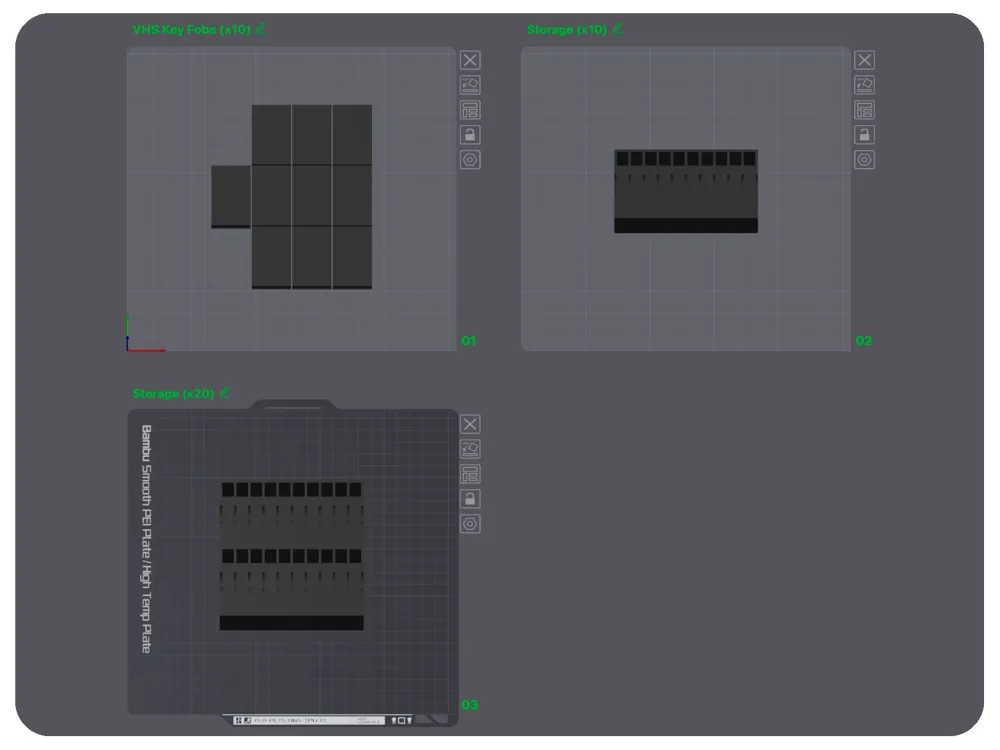This screenshot has width=1000, height=750.
Task: Clear objects from Storage (x10) plate
Action: pyautogui.click(x=864, y=60)
